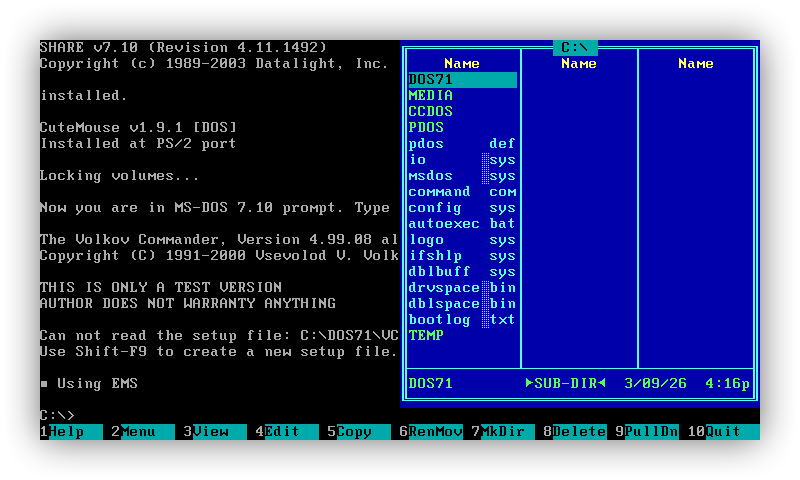Click the middle column Name header
800x480 pixels.
point(579,63)
